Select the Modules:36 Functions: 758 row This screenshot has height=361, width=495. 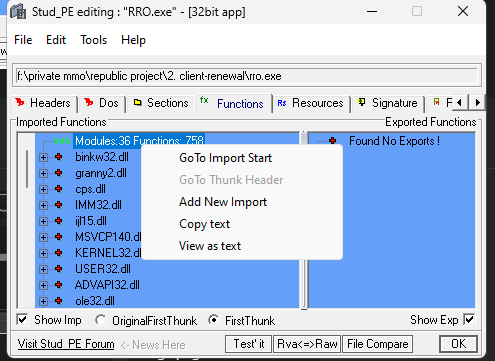pyautogui.click(x=139, y=141)
